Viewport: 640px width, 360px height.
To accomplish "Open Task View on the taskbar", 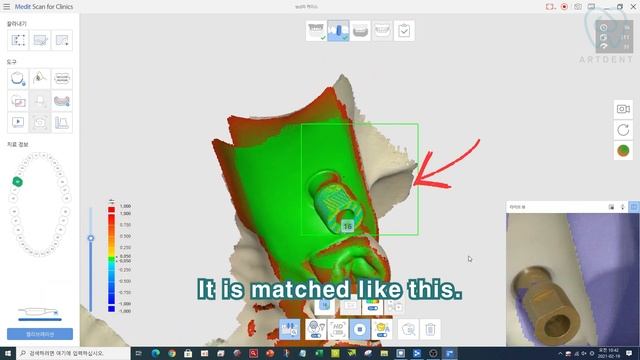I will (x=139, y=353).
